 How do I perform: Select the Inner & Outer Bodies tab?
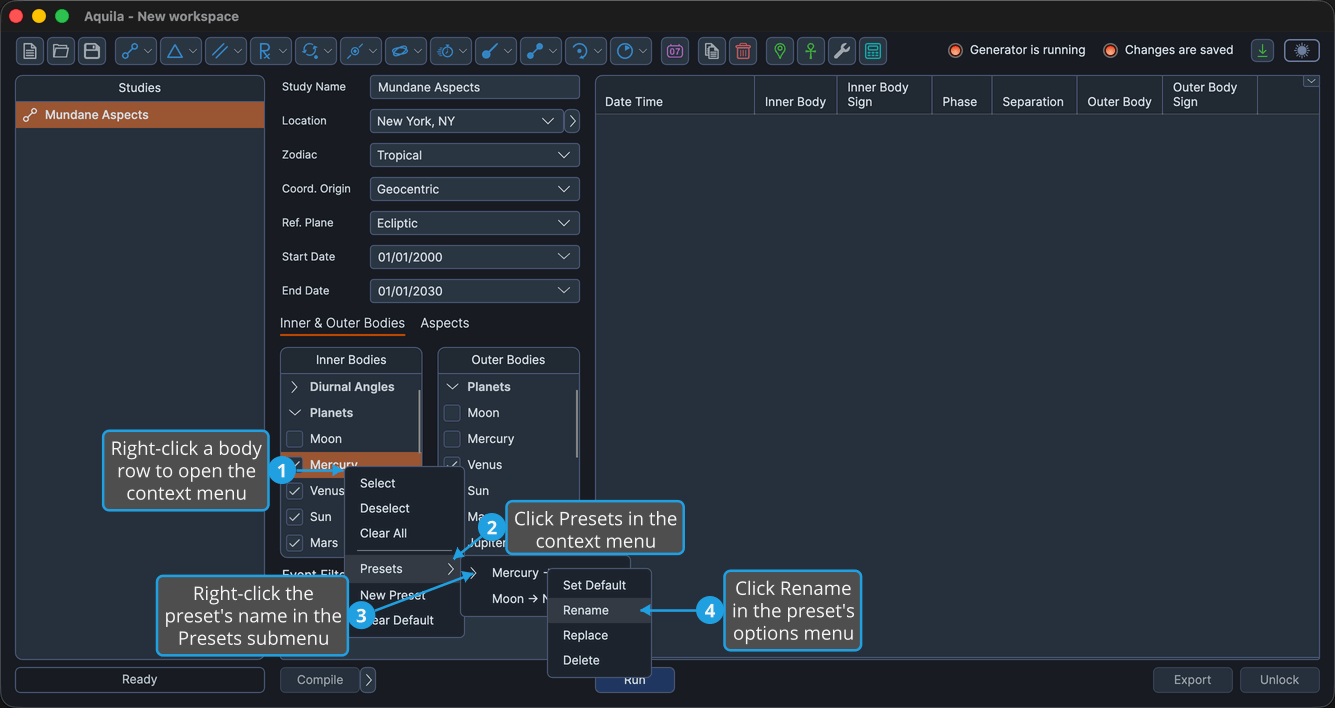[x=342, y=323]
